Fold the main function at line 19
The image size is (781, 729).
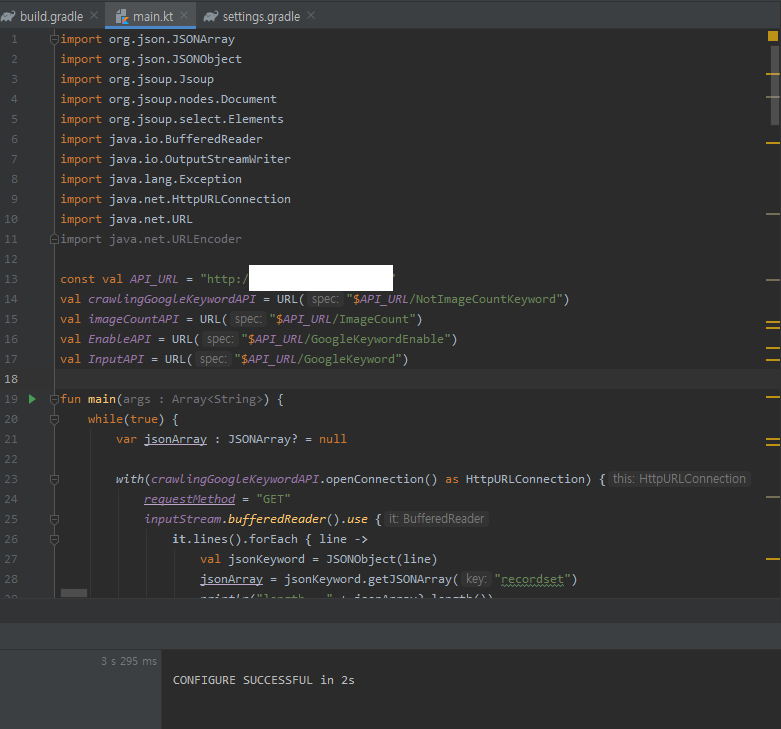coord(54,399)
